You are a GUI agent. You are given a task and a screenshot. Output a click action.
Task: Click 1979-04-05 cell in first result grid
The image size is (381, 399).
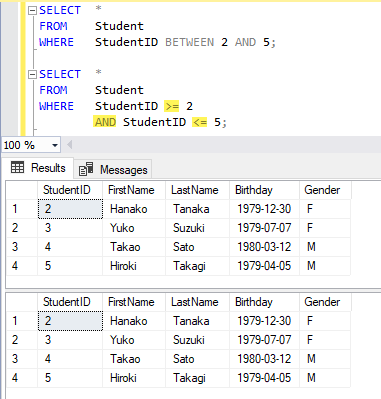point(265,266)
